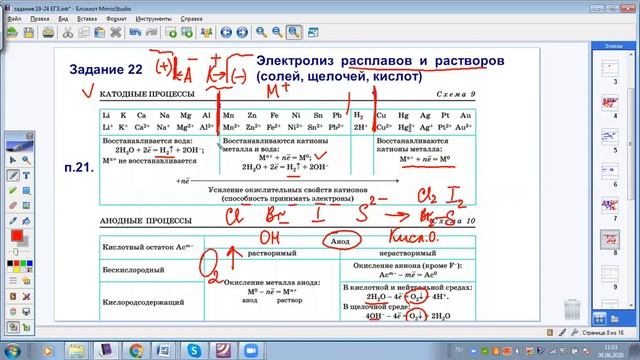Undo the last action
The width and height of the screenshot is (640, 360).
135,32
